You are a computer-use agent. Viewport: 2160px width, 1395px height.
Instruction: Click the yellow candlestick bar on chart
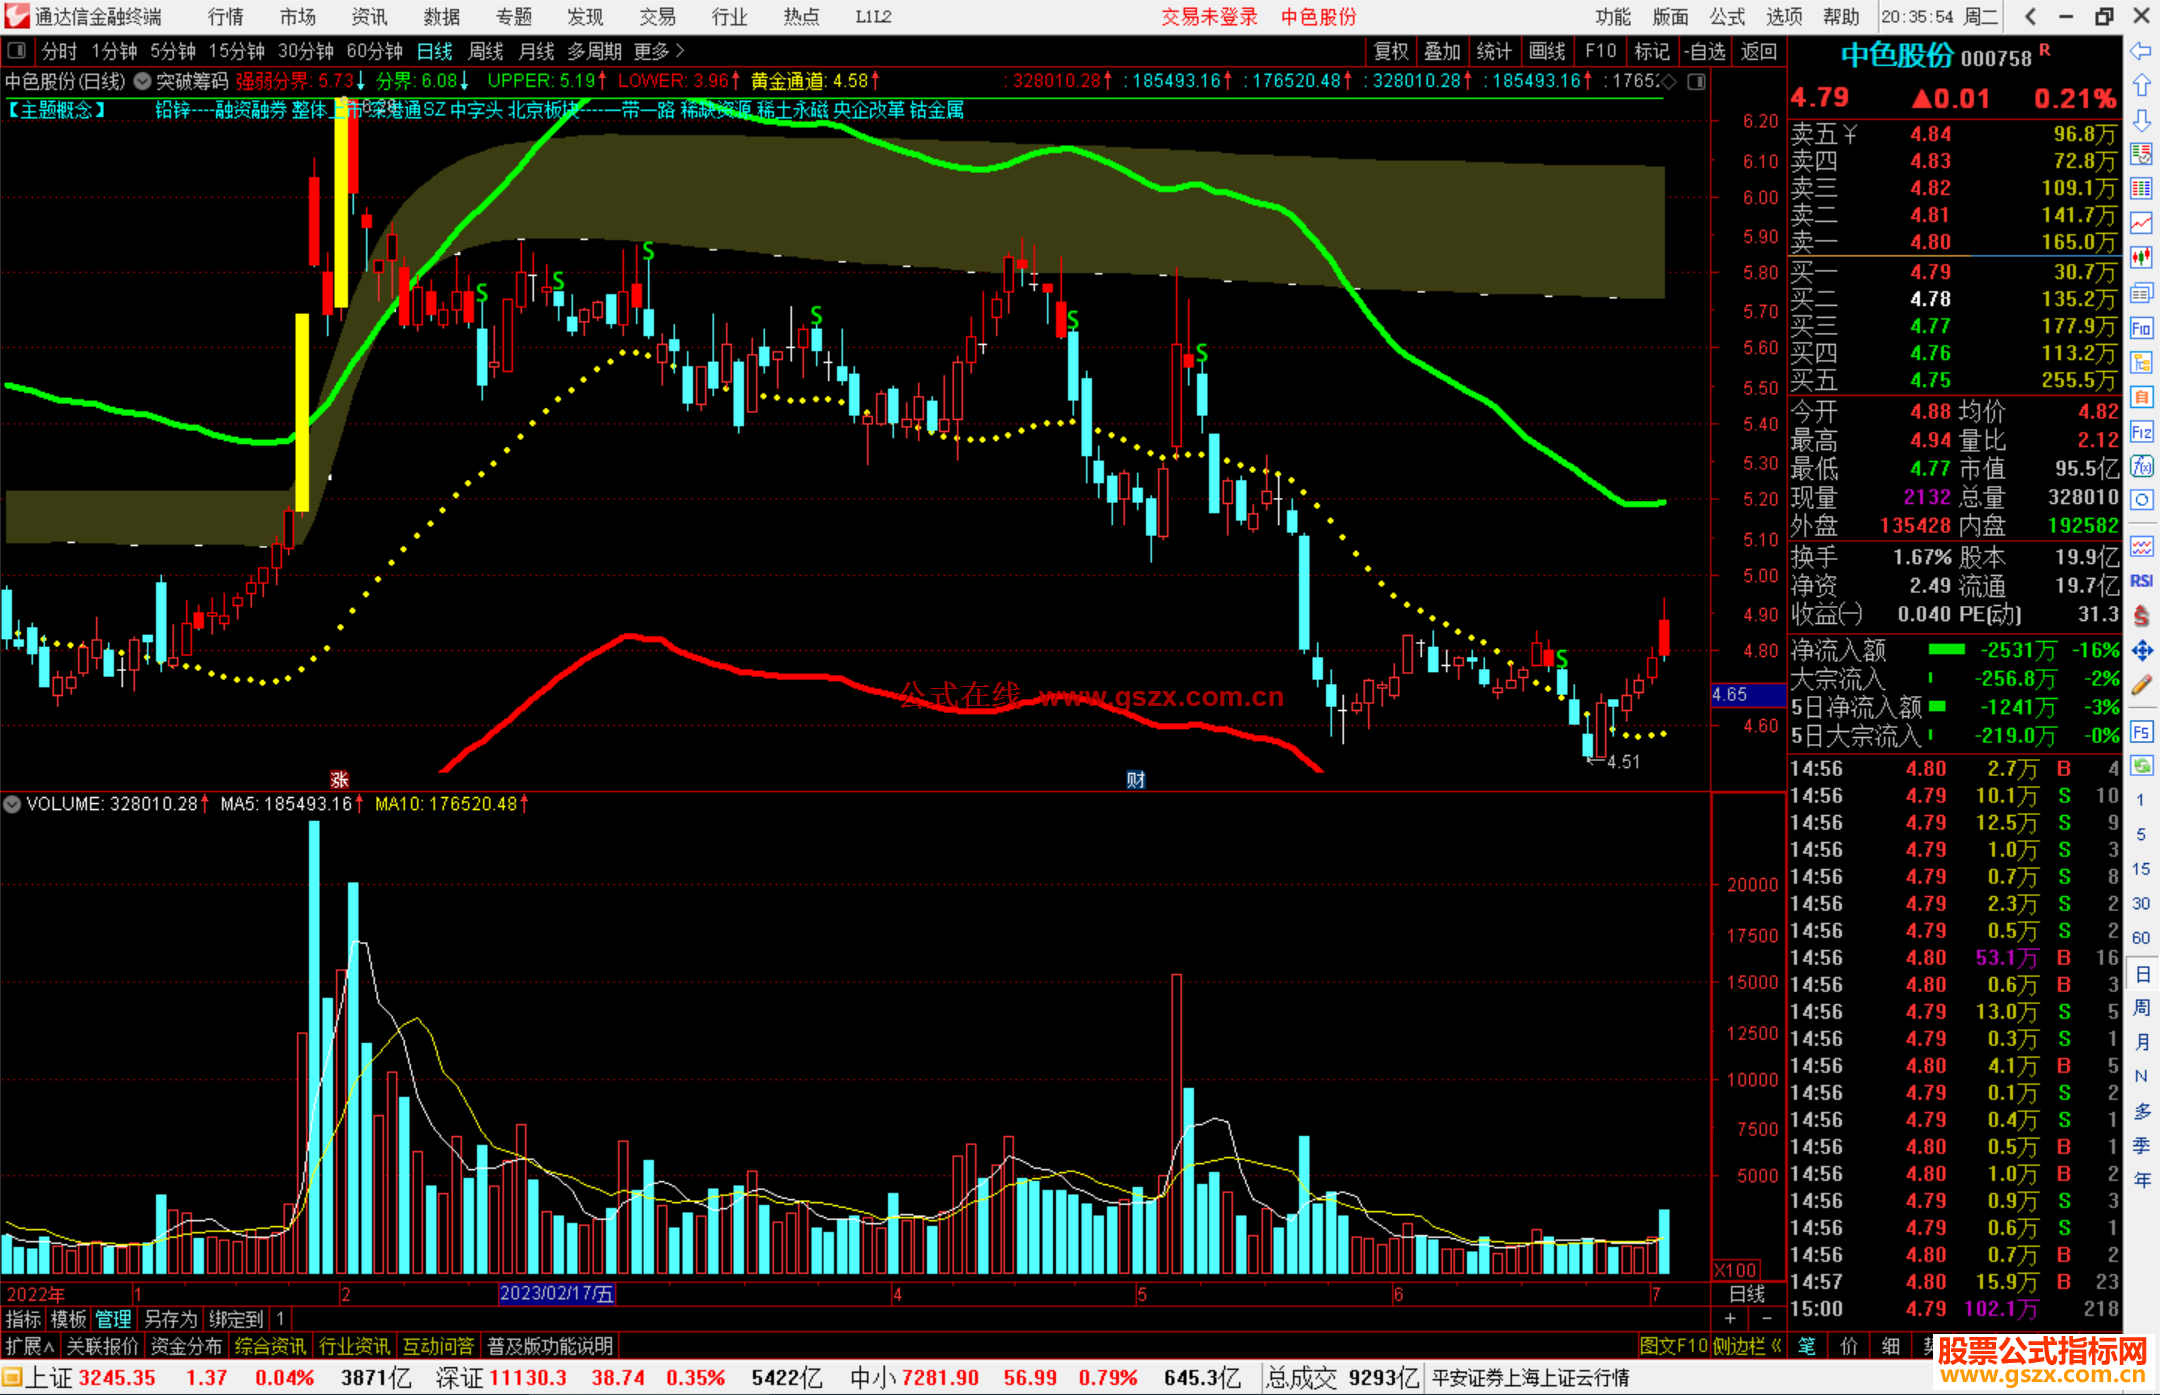pyautogui.click(x=302, y=410)
